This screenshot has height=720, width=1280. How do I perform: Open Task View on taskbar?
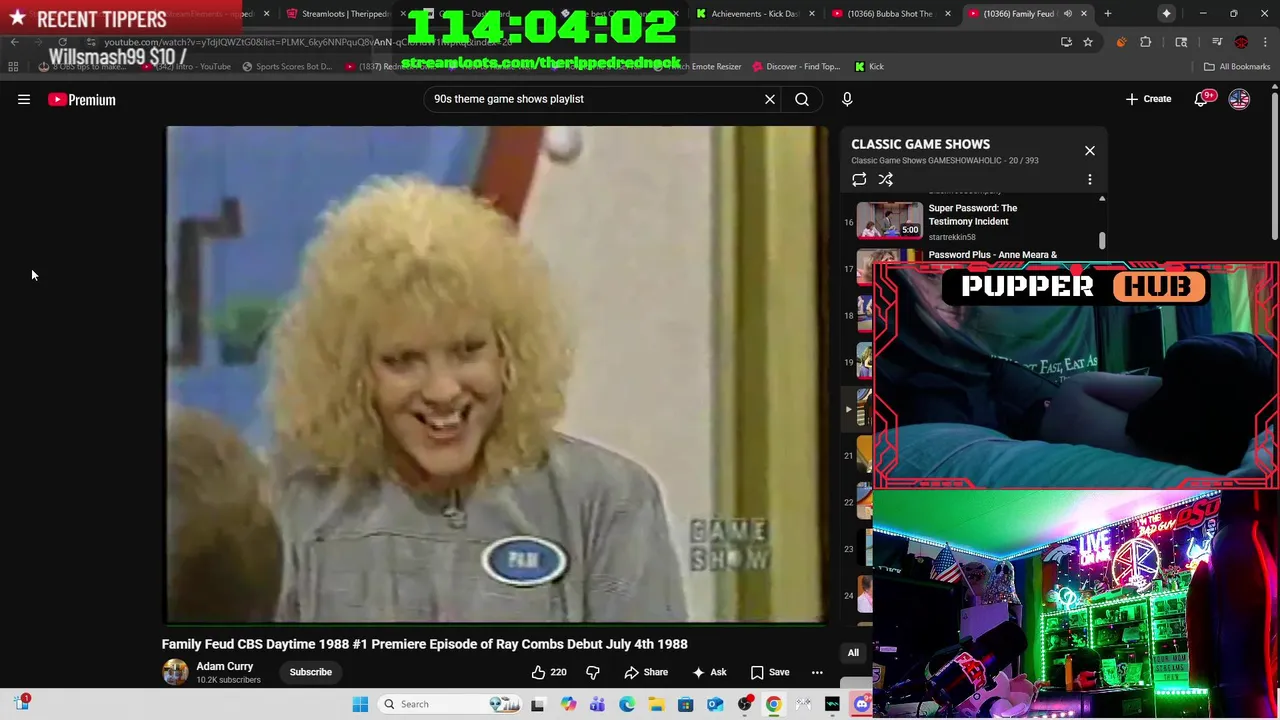pyautogui.click(x=537, y=704)
